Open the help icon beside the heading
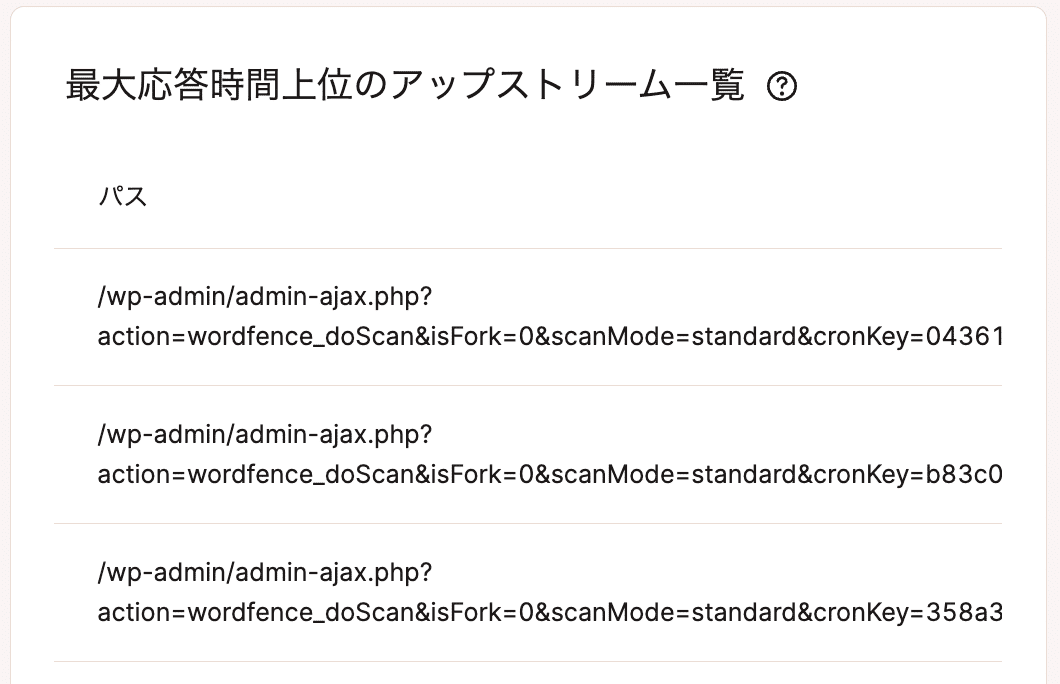Image resolution: width=1060 pixels, height=684 pixels. coord(782,87)
